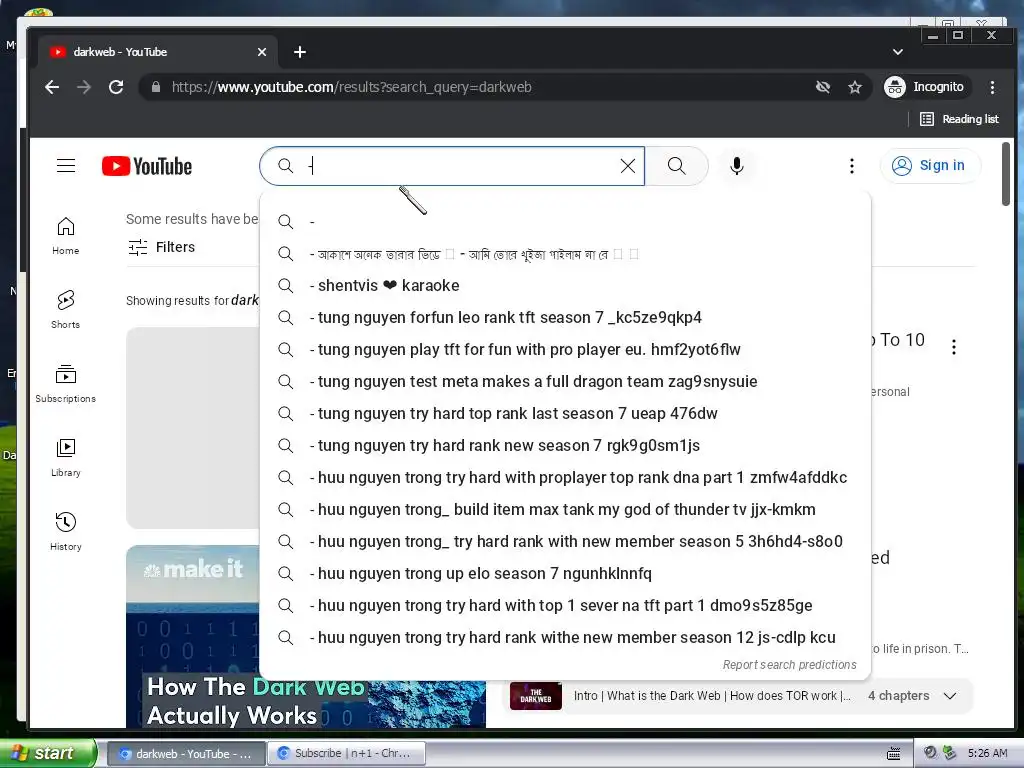Open third-party cookie blocked eye icon

(x=823, y=87)
